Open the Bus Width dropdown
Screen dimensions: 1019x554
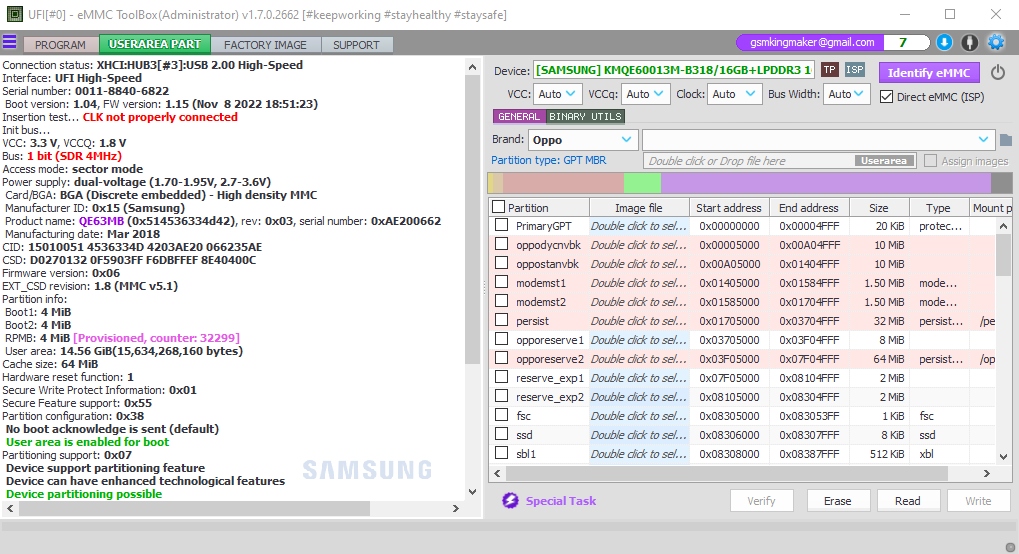(x=847, y=94)
